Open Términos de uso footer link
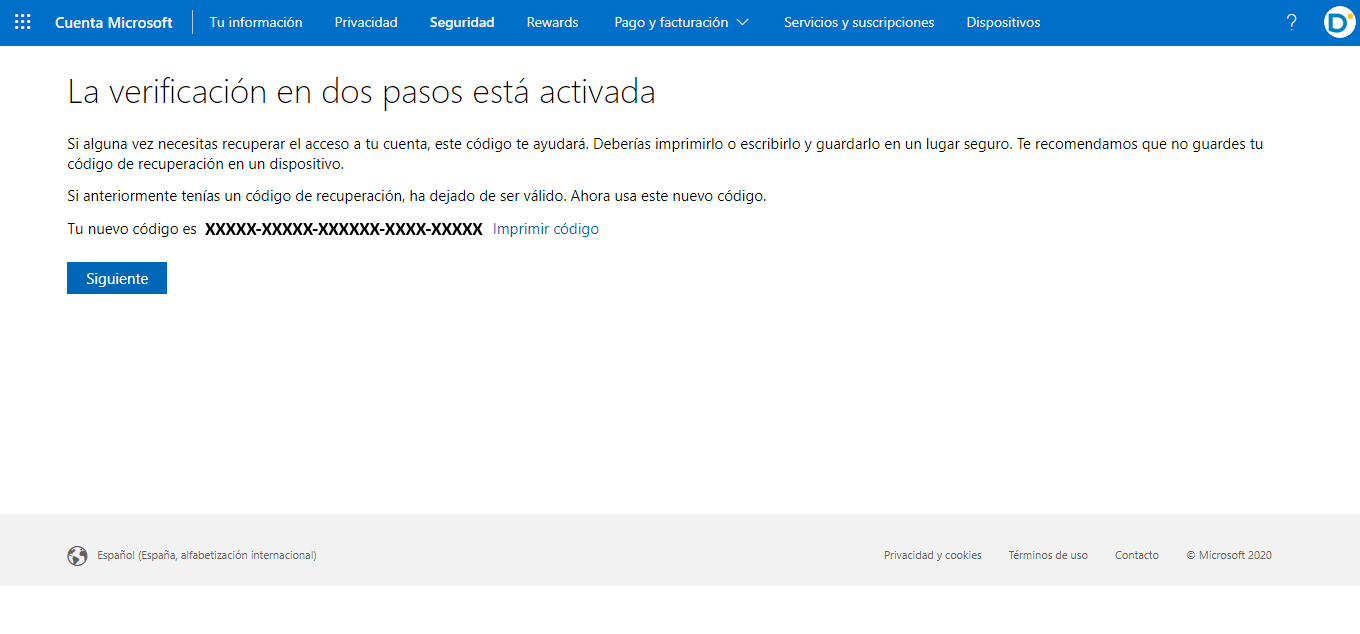The height and width of the screenshot is (634, 1360). tap(1048, 555)
